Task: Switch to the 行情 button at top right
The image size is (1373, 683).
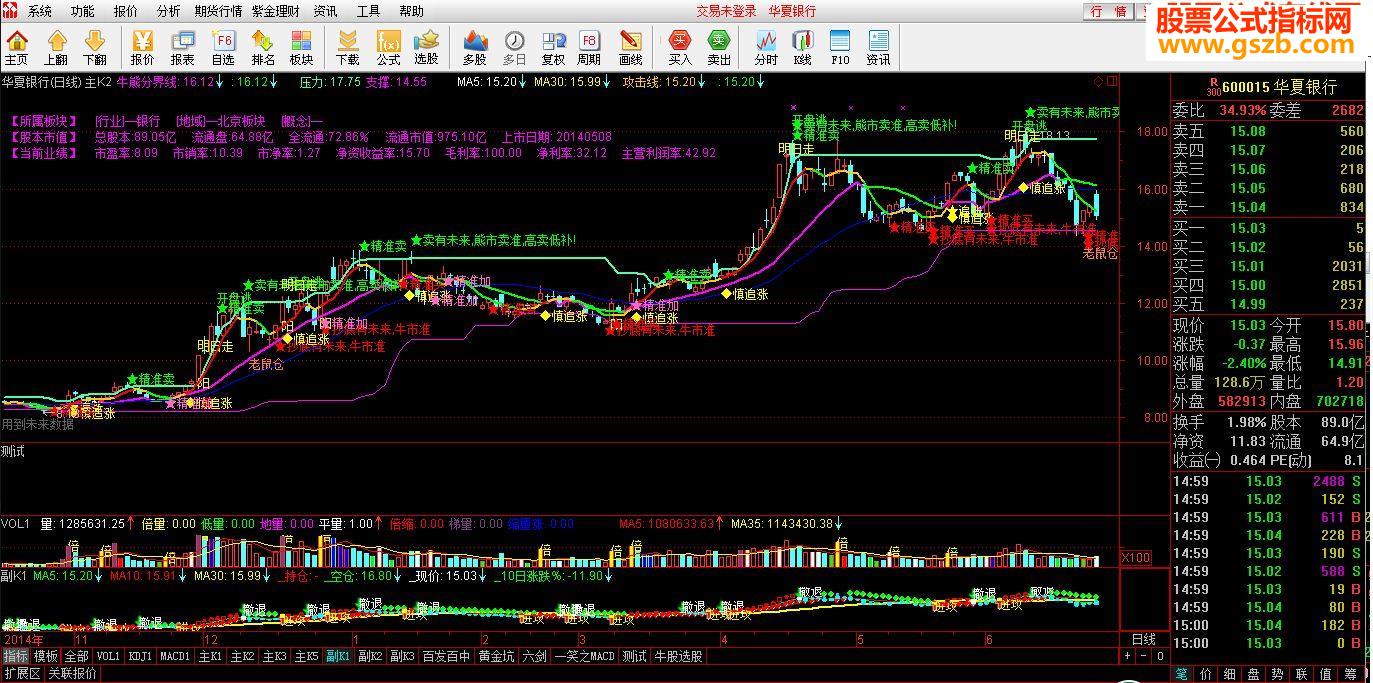Action: [x=1108, y=11]
